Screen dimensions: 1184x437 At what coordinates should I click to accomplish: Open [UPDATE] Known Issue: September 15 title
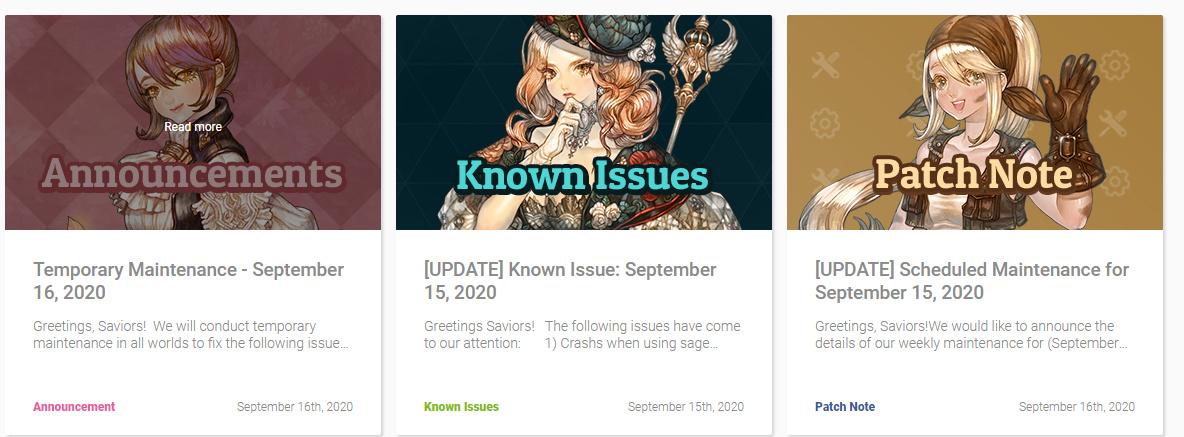[570, 281]
